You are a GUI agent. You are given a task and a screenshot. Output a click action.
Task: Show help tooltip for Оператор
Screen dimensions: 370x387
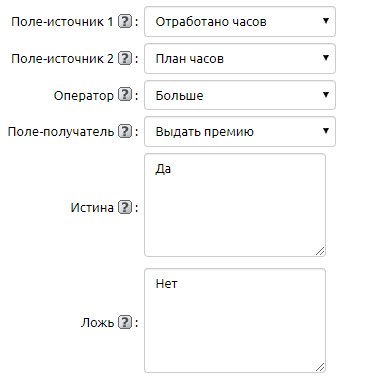(x=125, y=95)
